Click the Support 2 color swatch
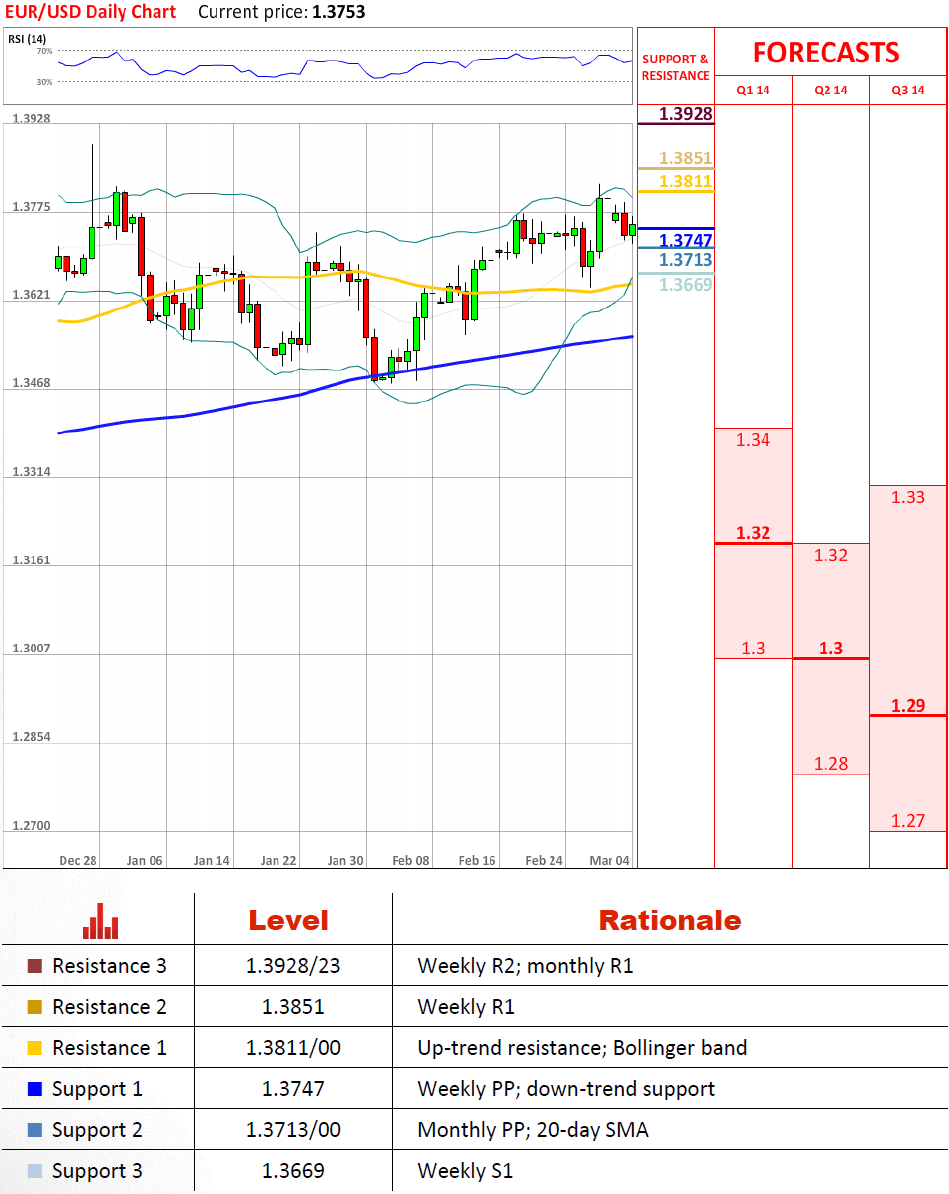Screen dimensions: 949x1194 (x=35, y=1130)
